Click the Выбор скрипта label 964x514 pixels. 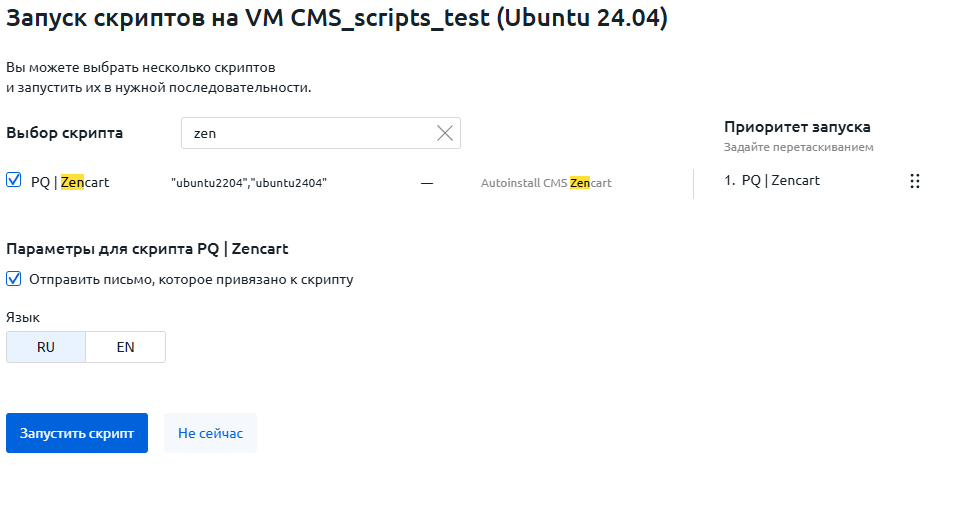click(65, 133)
